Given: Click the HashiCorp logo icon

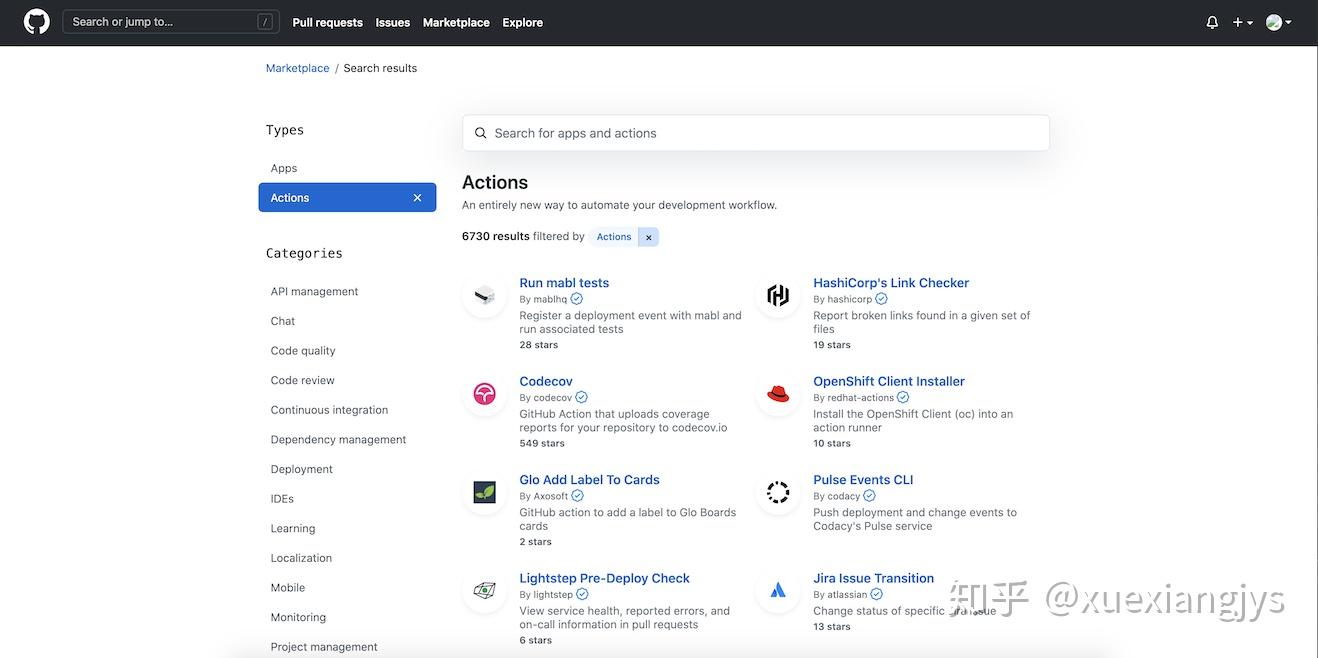Looking at the screenshot, I should pos(778,295).
